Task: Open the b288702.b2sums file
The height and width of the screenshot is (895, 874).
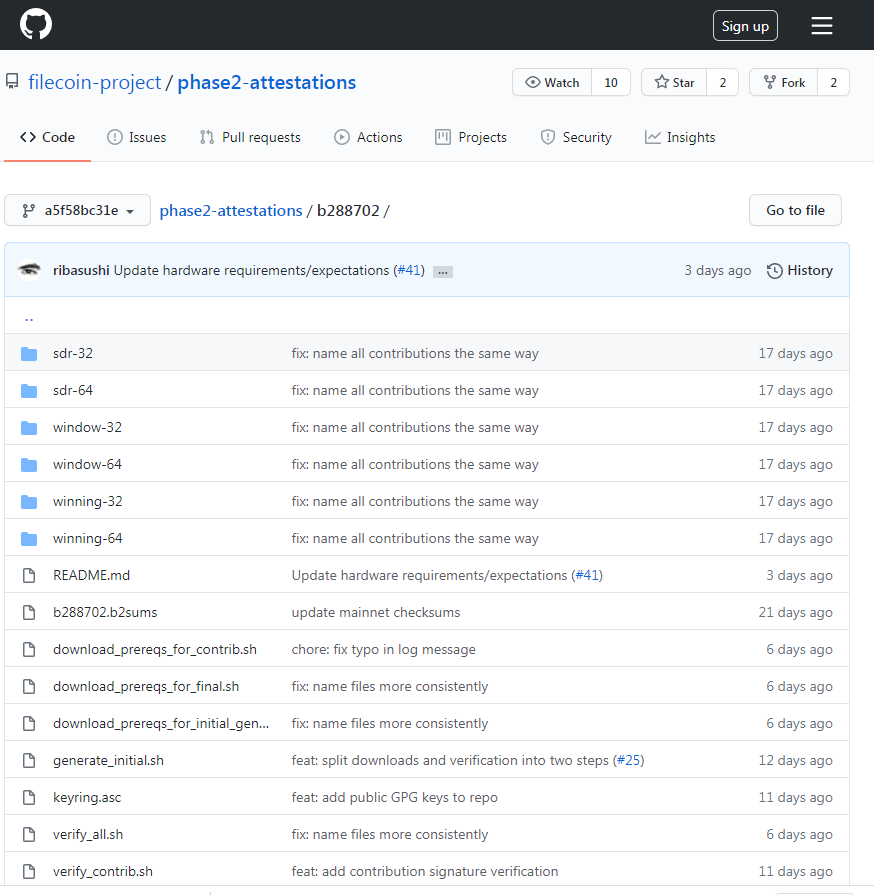Action: [105, 612]
